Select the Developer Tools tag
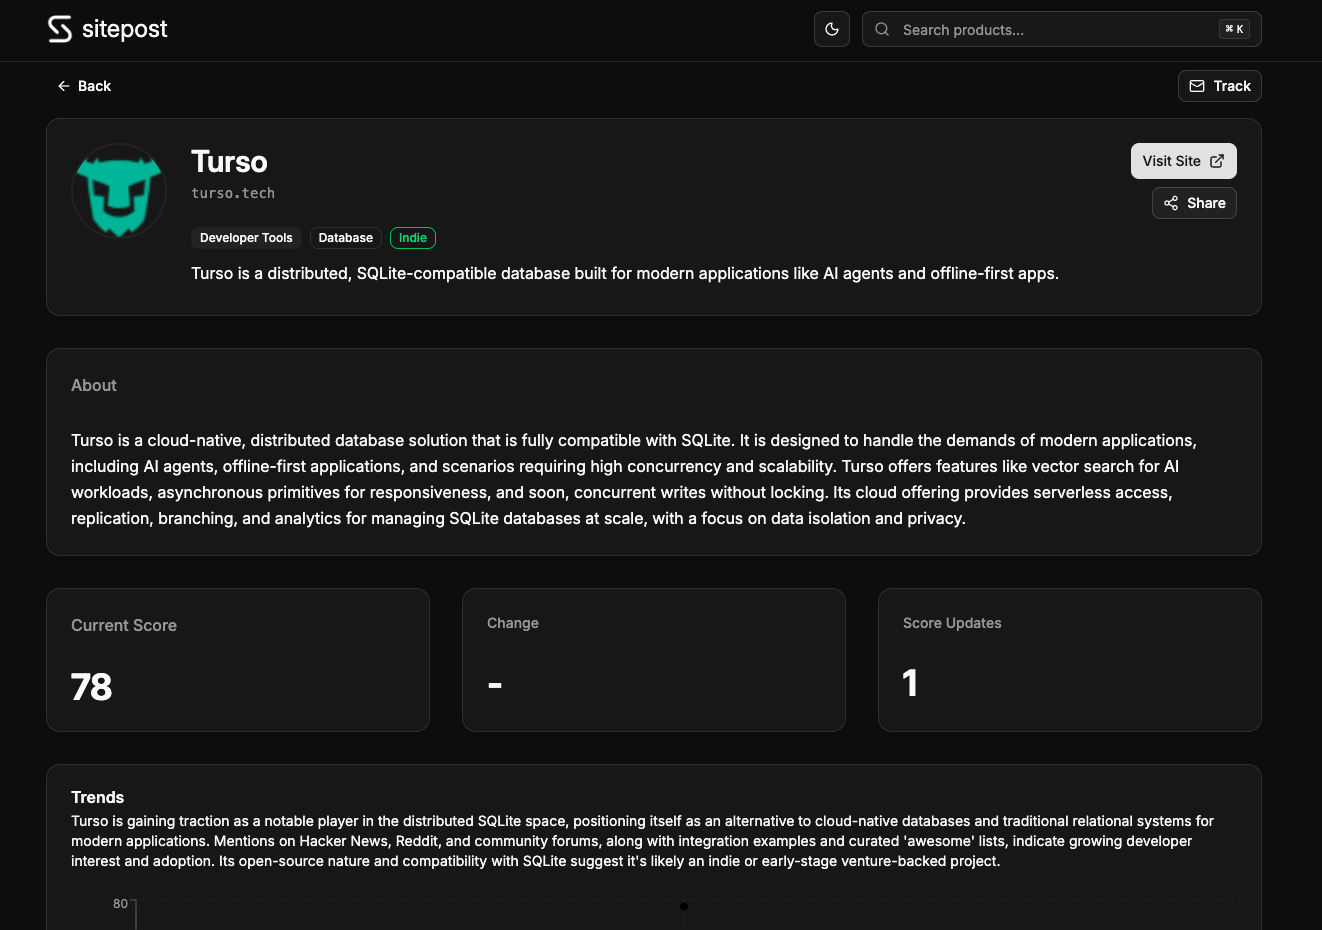 tap(246, 238)
